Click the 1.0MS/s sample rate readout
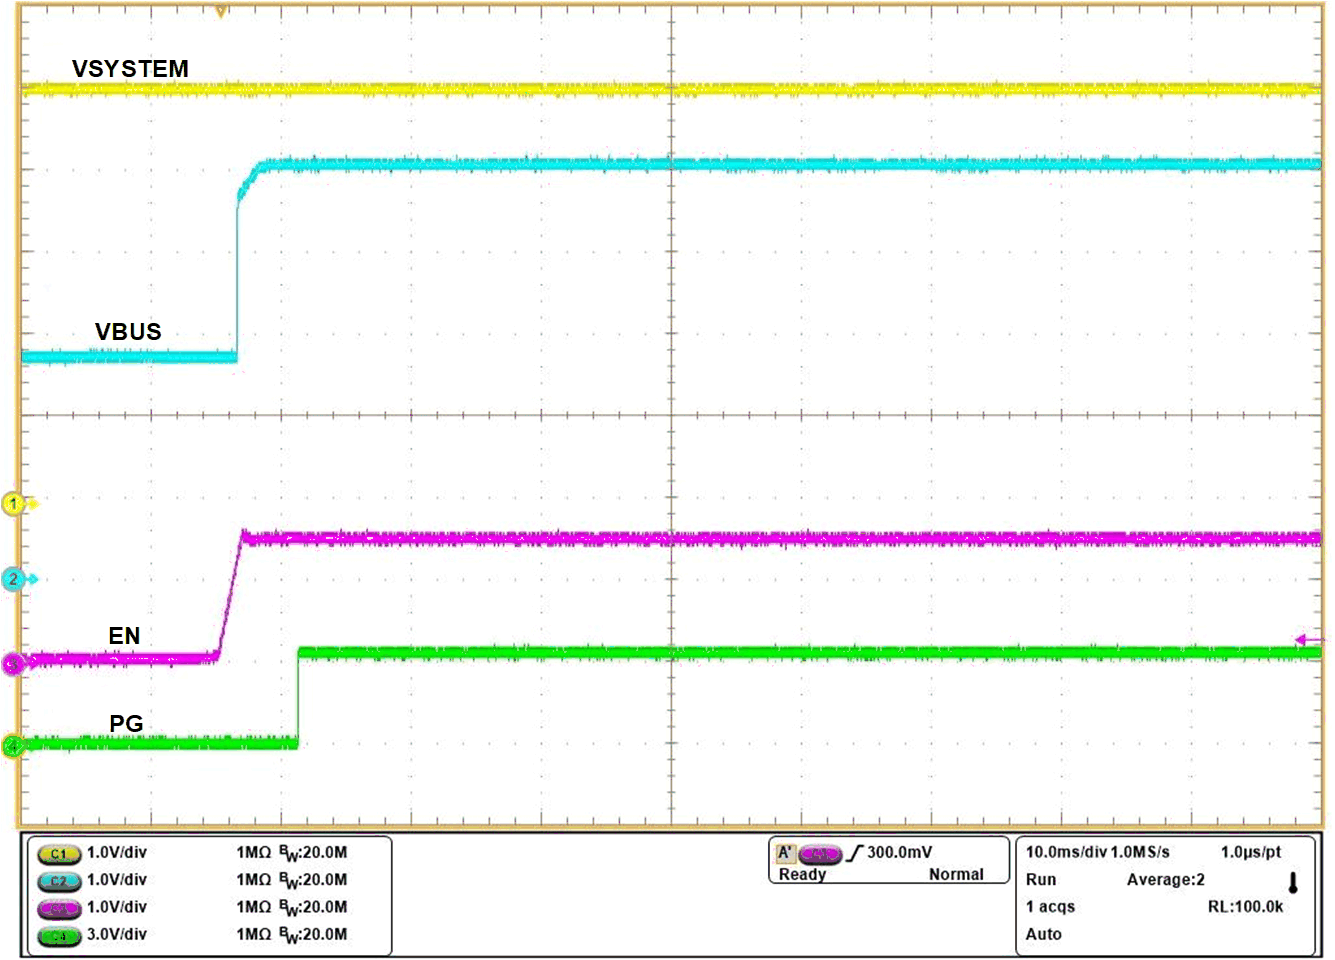 click(1140, 852)
